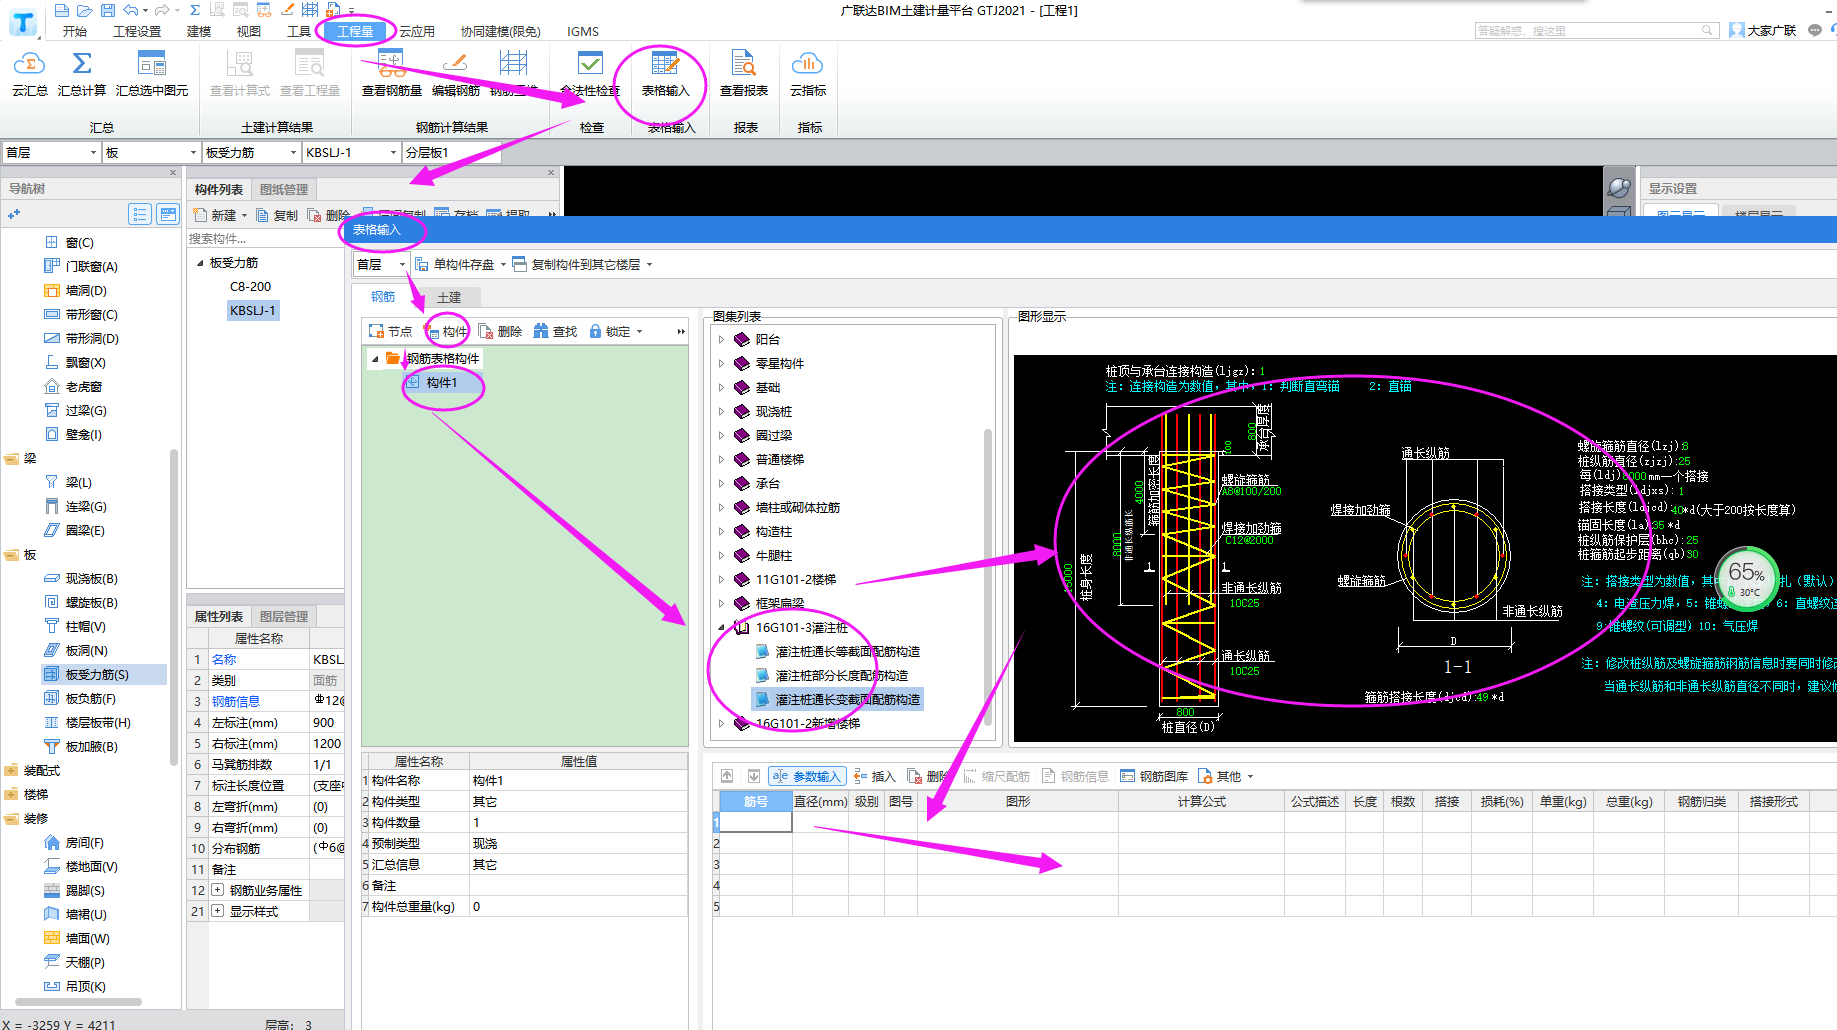
Task: Click undo icon in quick access toolbar
Action: coord(131,10)
